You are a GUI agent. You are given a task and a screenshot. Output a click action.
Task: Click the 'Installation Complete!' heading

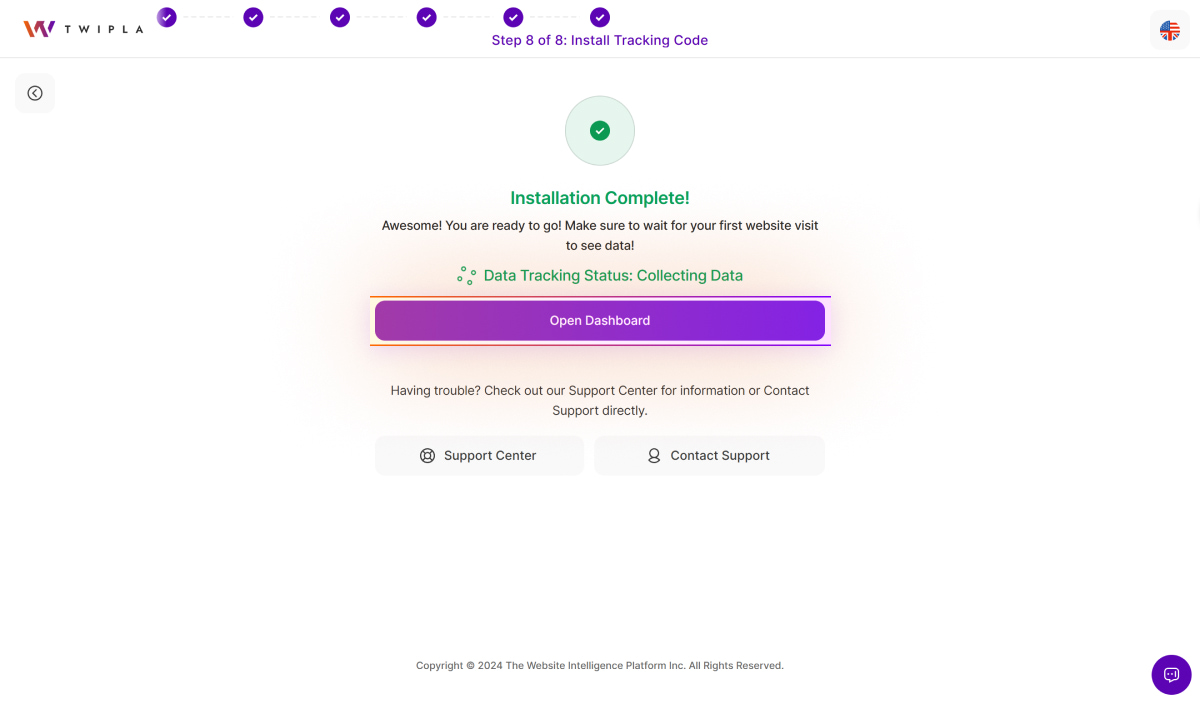pyautogui.click(x=600, y=198)
